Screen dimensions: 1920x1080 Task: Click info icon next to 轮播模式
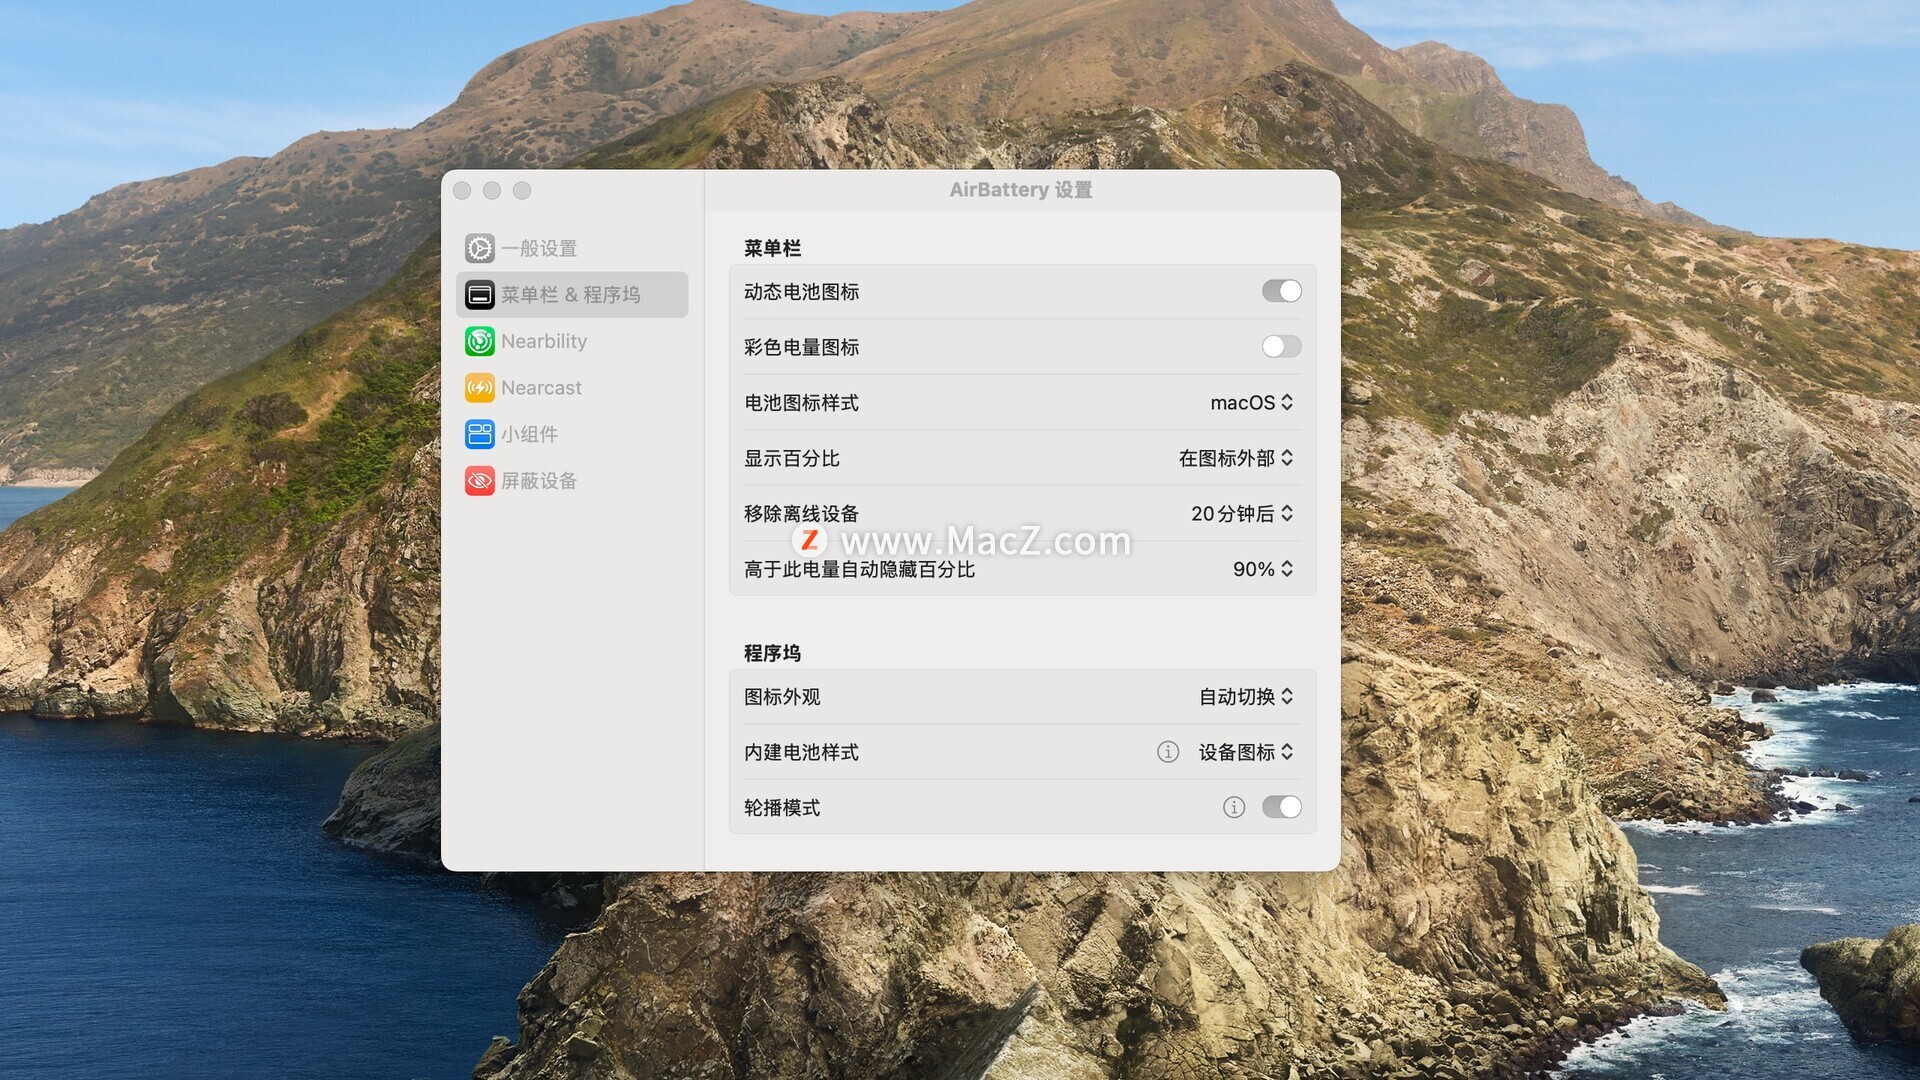(1234, 807)
